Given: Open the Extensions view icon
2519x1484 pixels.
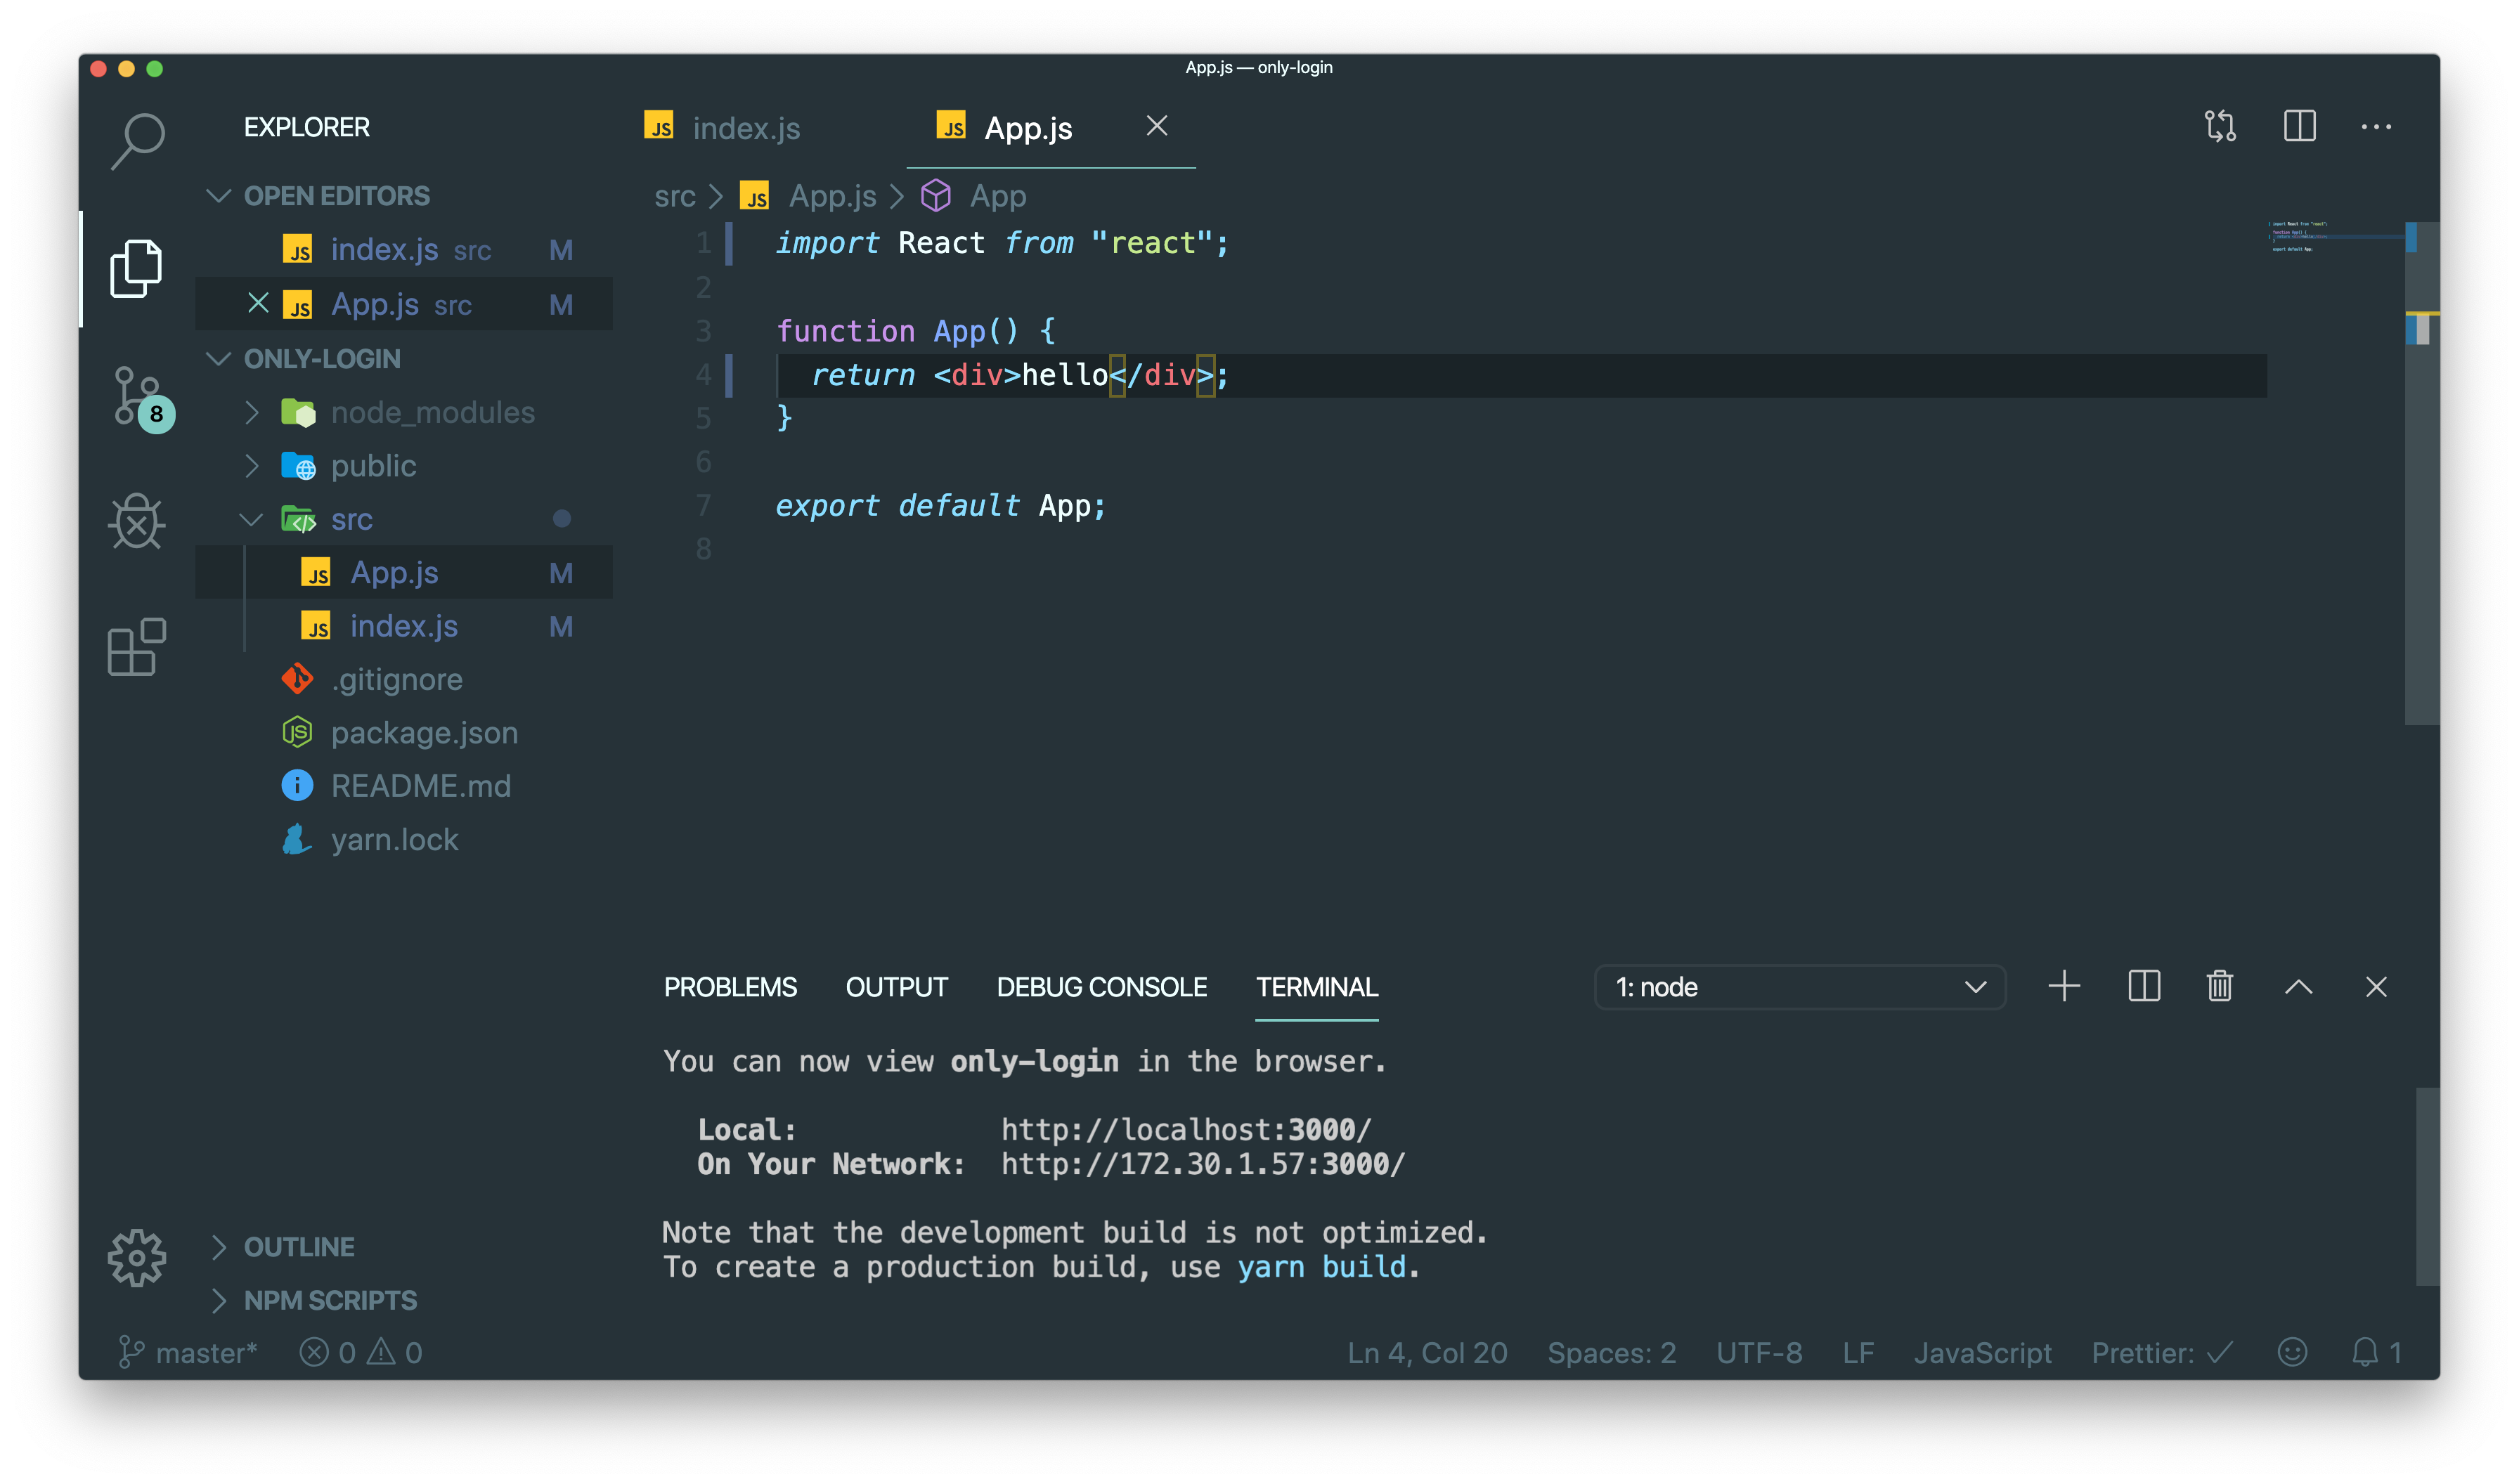Looking at the screenshot, I should tap(137, 646).
